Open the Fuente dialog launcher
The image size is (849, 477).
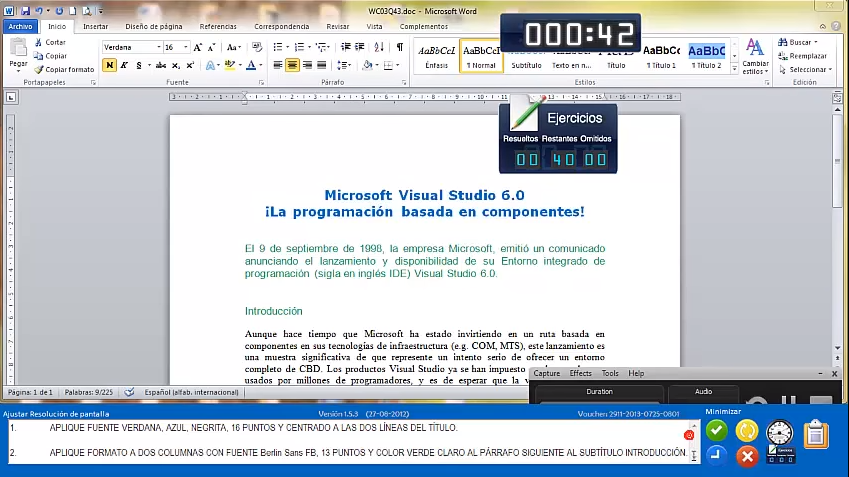(x=261, y=82)
